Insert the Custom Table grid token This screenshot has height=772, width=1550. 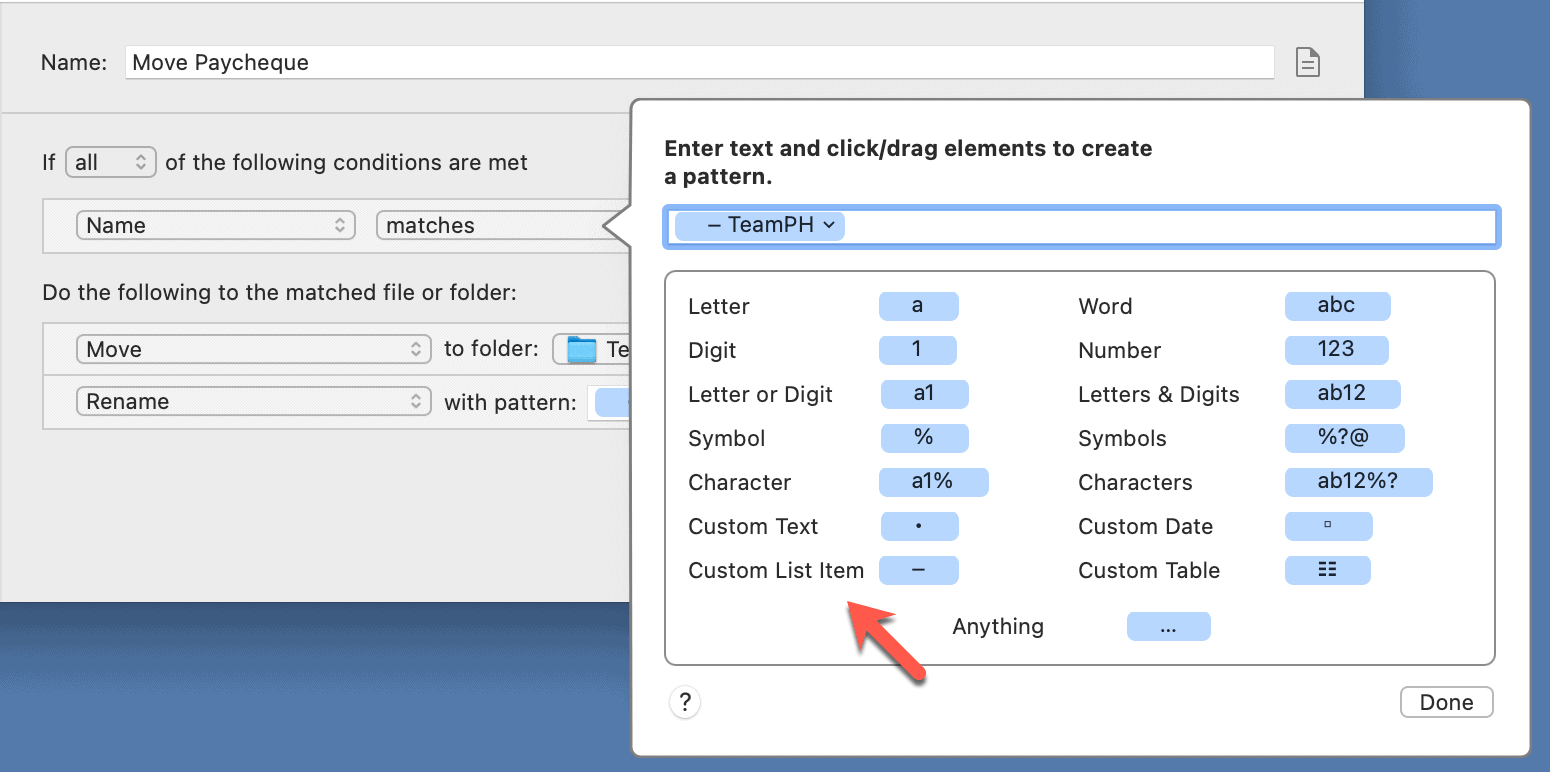tap(1327, 570)
